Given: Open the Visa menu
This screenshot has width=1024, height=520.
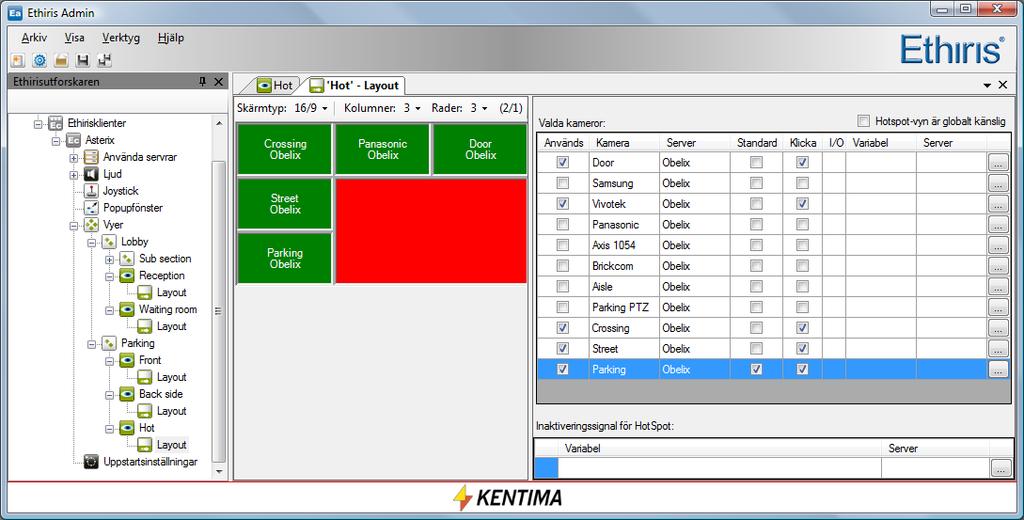Looking at the screenshot, I should coord(74,38).
